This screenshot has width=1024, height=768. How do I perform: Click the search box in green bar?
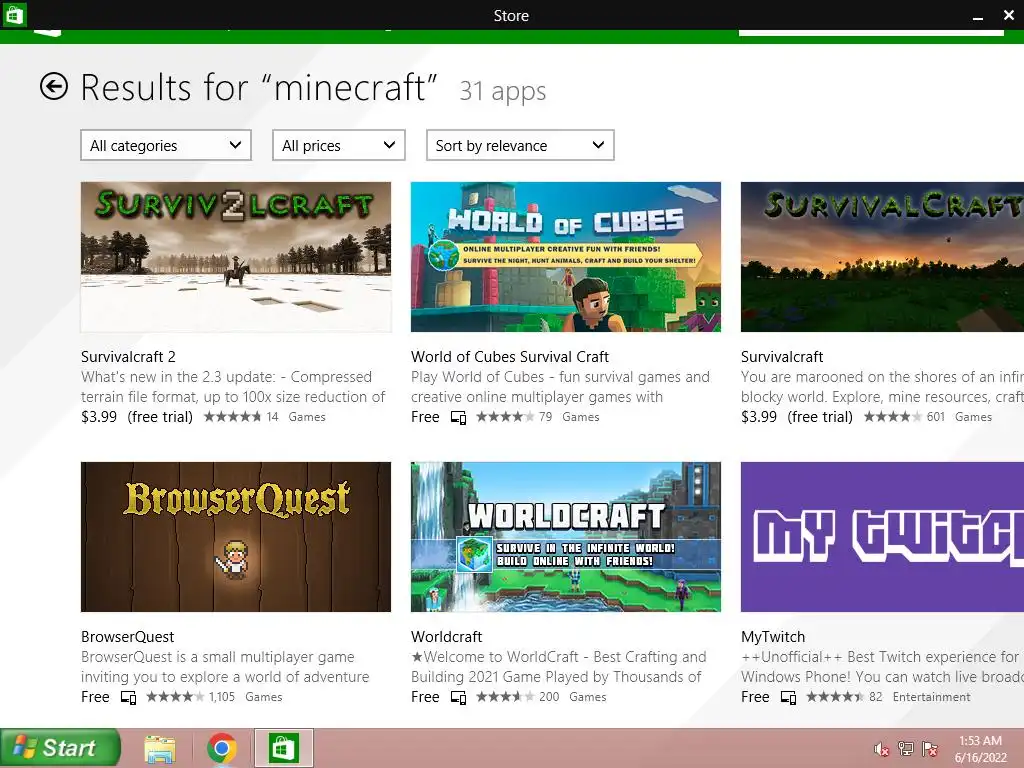pyautogui.click(x=871, y=32)
